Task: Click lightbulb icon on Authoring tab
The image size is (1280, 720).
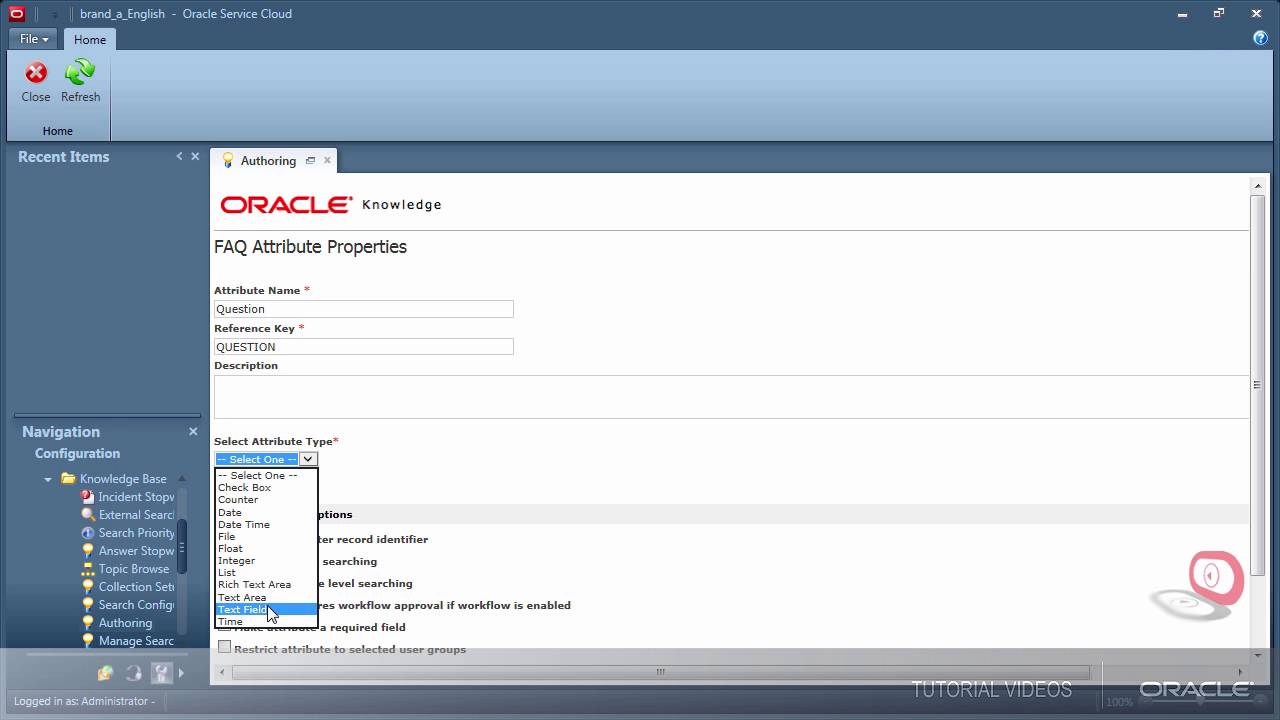Action: [x=228, y=160]
